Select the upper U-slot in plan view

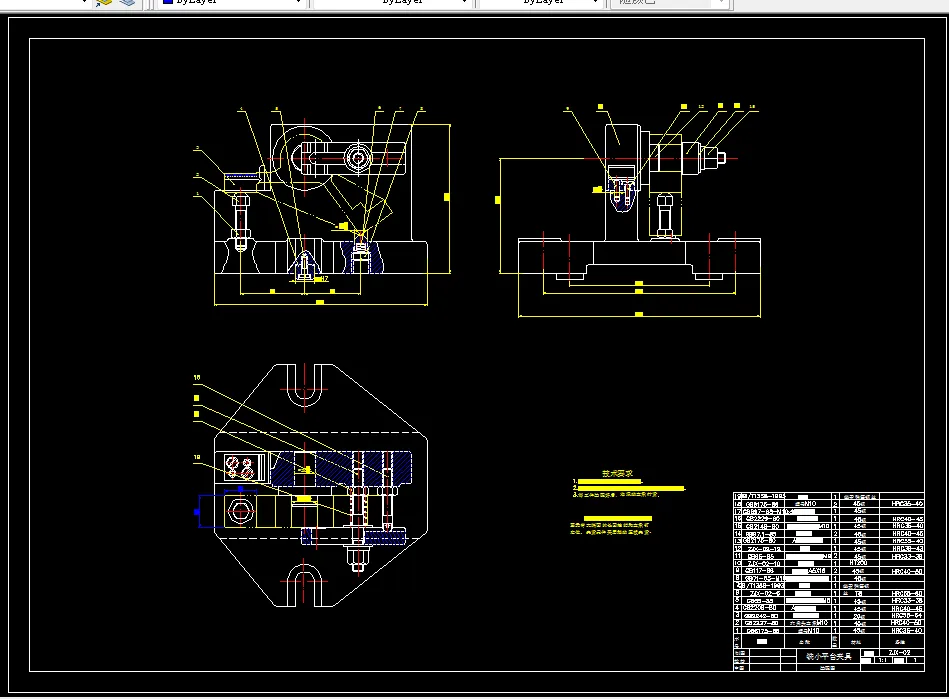coord(304,388)
